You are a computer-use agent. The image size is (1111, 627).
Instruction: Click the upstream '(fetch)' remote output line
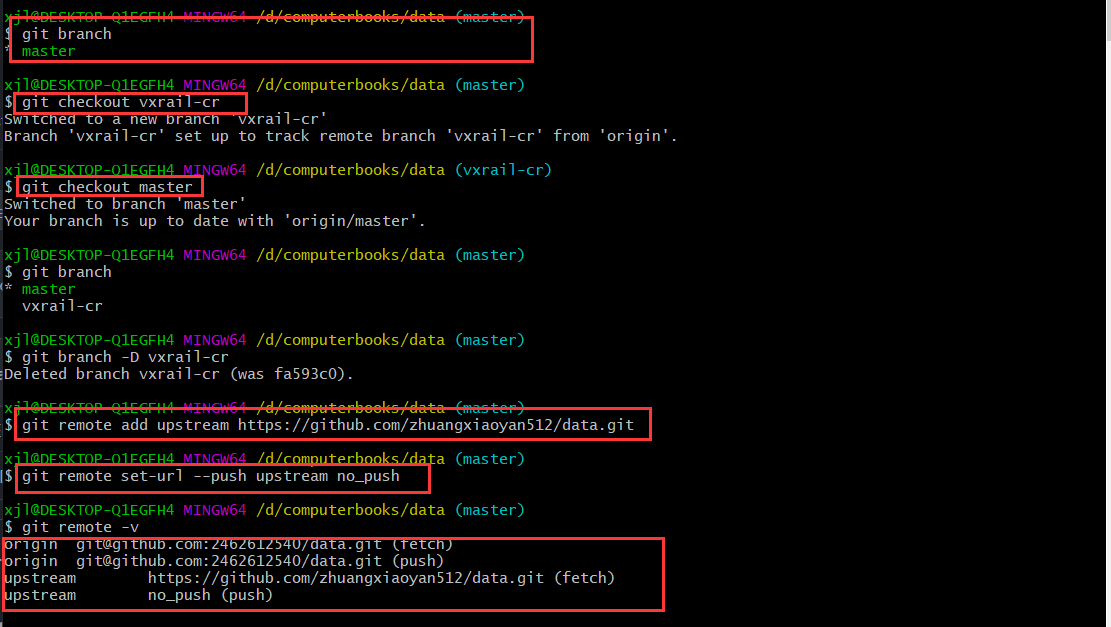click(x=310, y=578)
